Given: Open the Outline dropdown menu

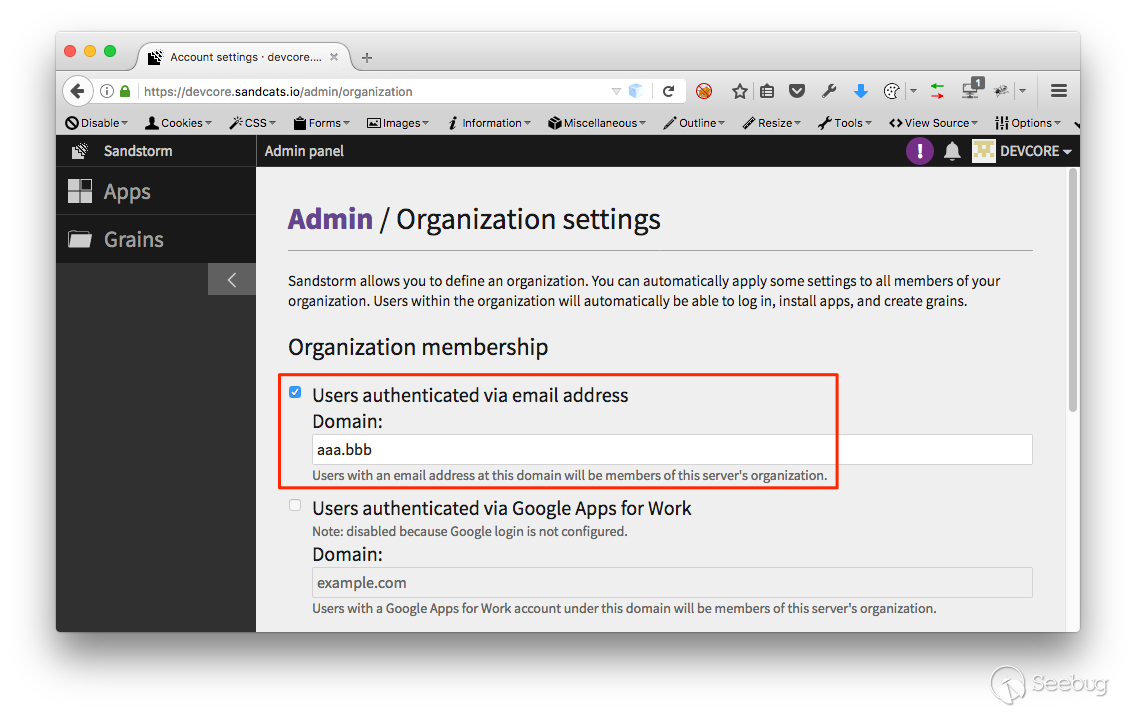Looking at the screenshot, I should (x=694, y=123).
